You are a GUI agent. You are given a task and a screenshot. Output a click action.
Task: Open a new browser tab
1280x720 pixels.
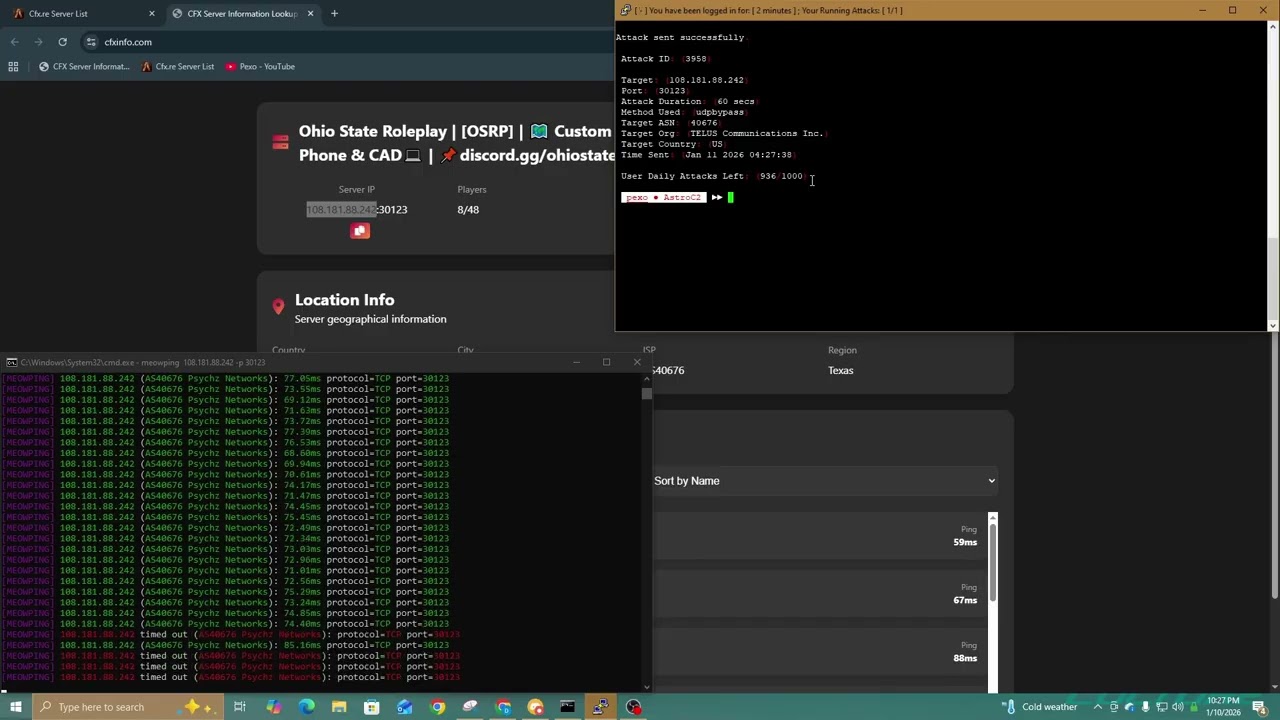[x=334, y=13]
